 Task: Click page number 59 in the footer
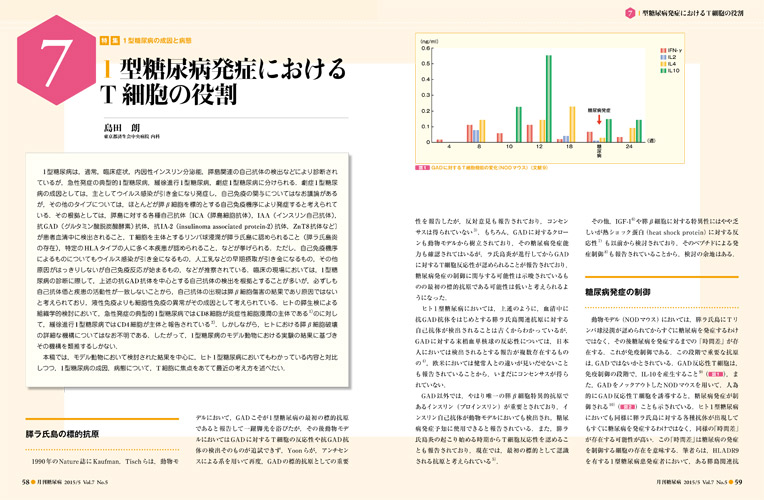tap(738, 482)
